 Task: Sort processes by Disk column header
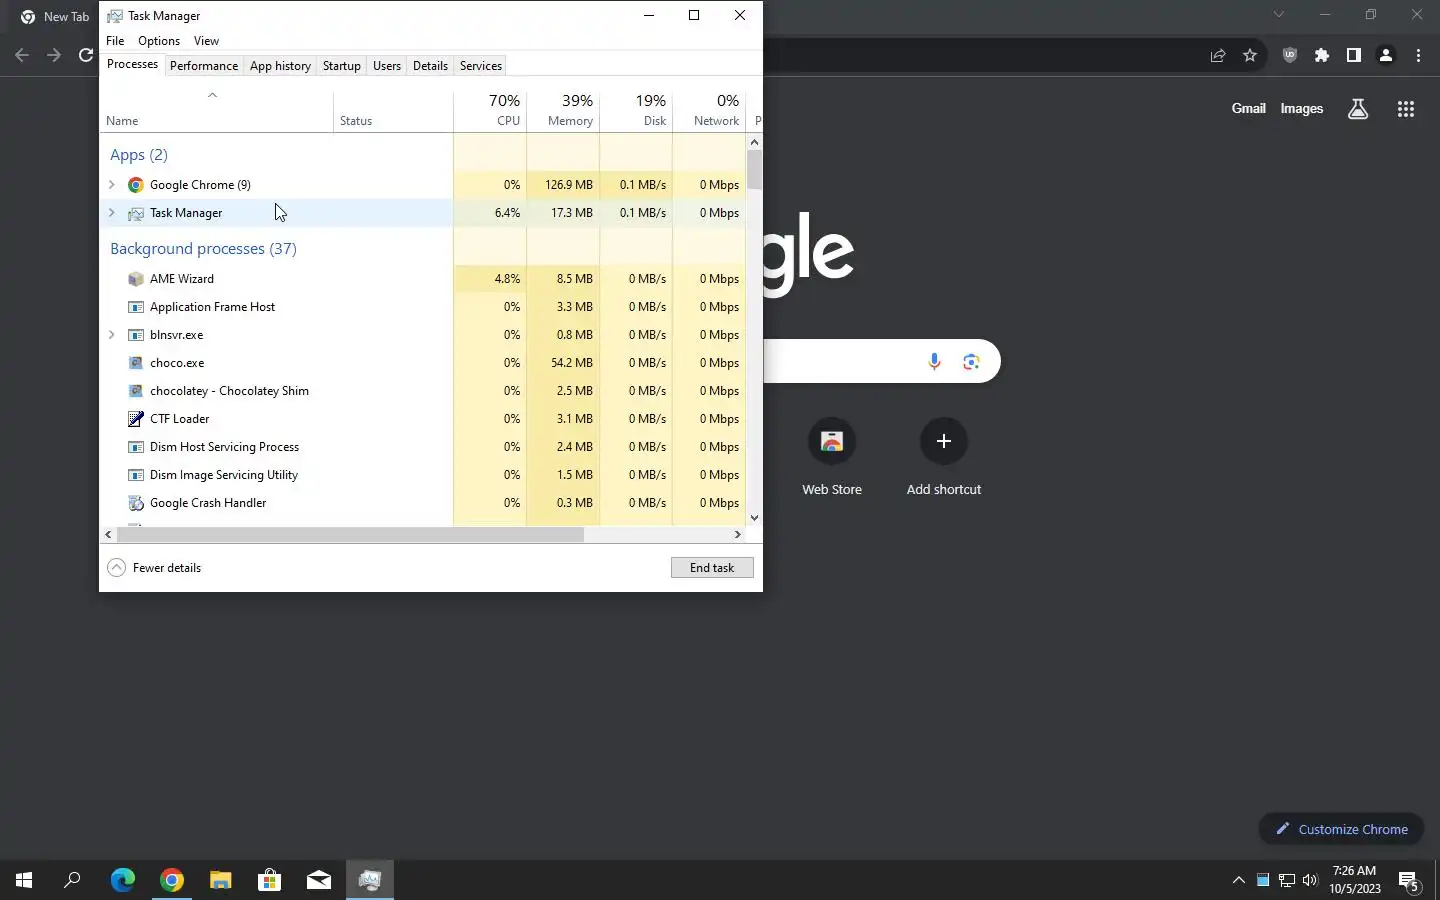pyautogui.click(x=636, y=110)
